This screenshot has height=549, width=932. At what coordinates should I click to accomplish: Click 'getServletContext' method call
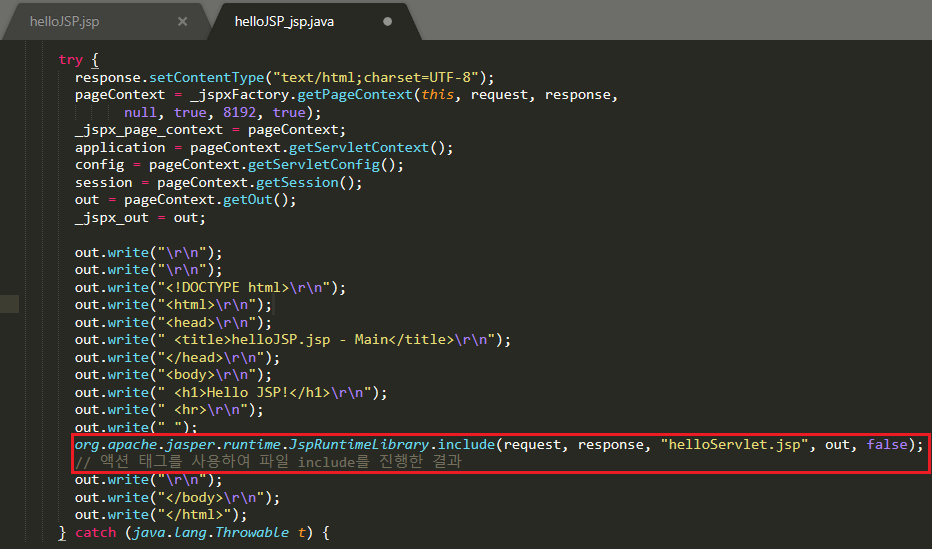coord(358,147)
